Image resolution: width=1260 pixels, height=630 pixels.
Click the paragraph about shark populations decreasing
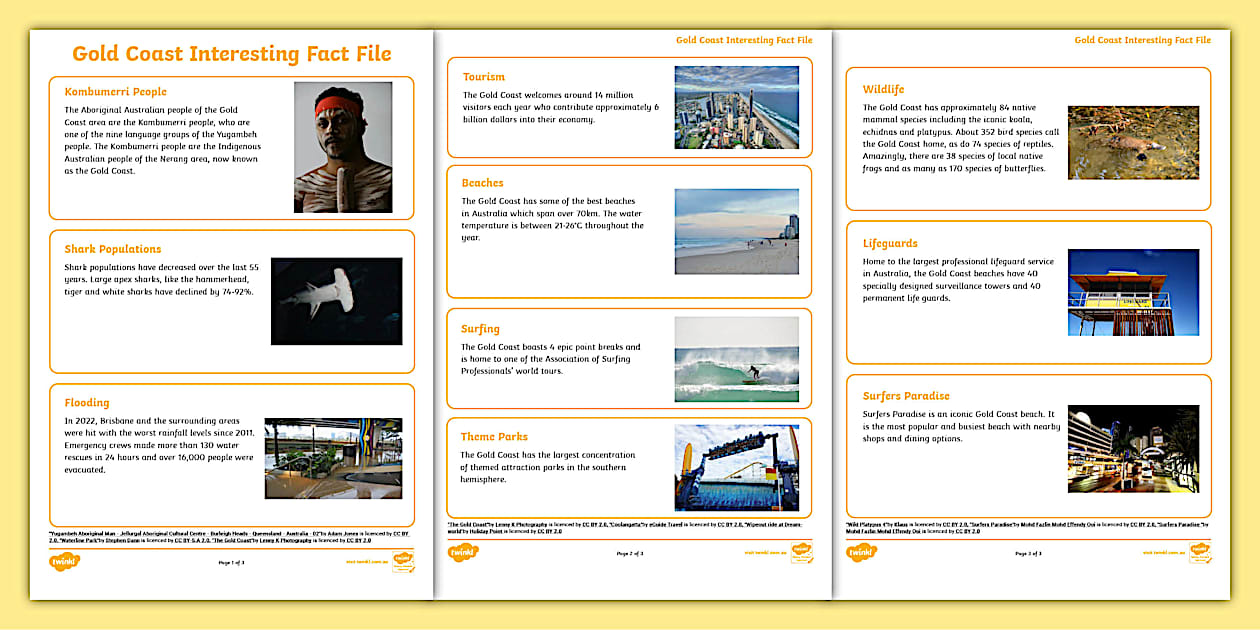pos(160,279)
